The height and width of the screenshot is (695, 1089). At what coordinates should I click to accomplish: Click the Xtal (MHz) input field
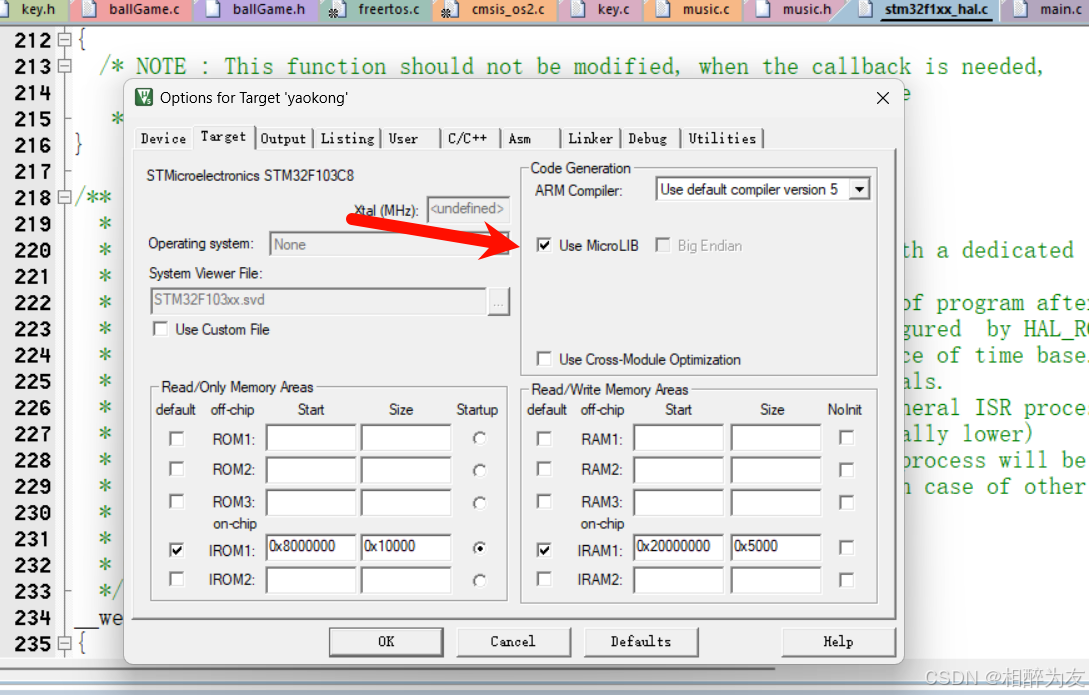(x=468, y=209)
